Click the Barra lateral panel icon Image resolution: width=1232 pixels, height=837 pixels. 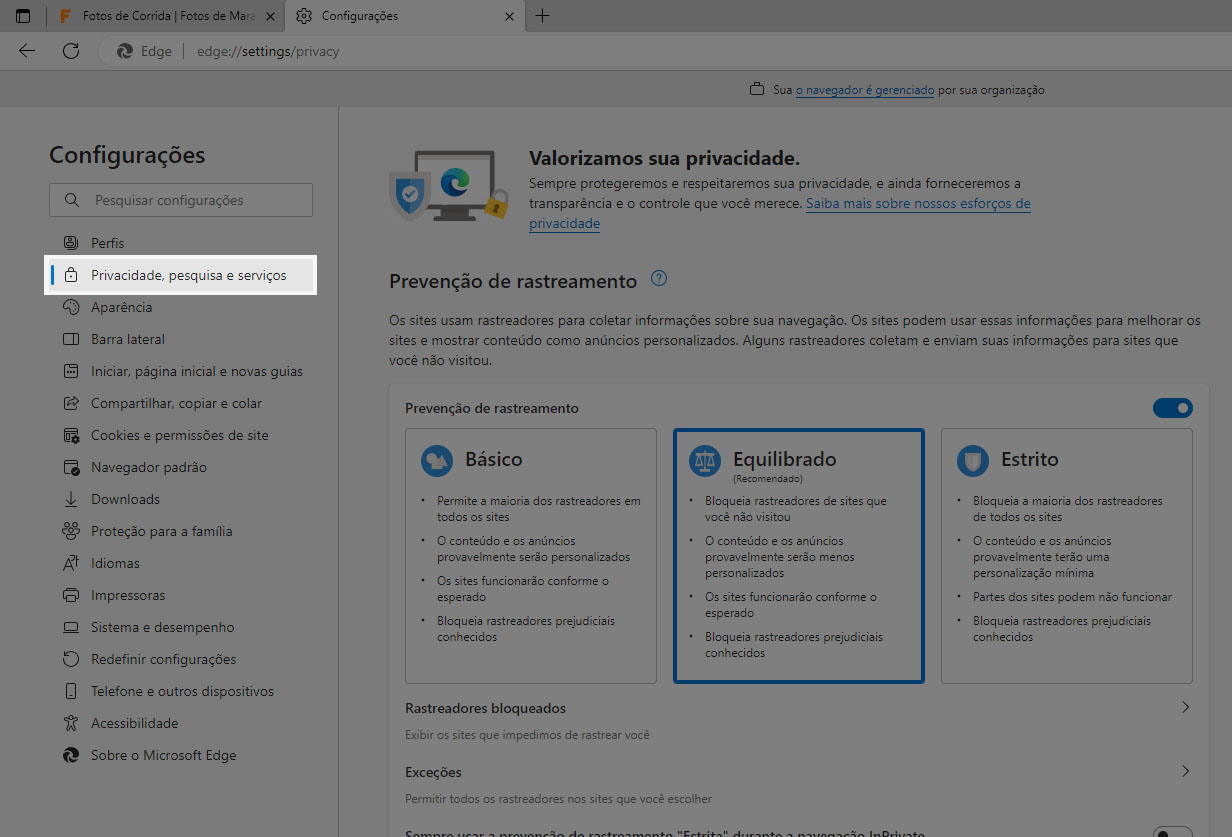point(70,339)
